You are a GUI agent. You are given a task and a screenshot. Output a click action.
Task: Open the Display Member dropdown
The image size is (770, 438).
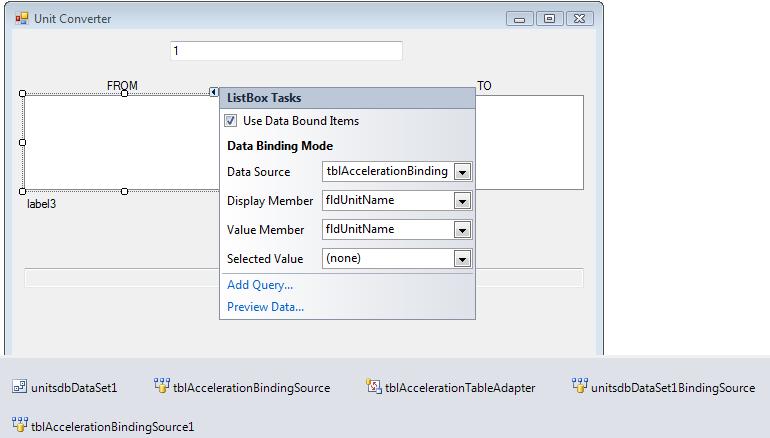[x=462, y=201]
